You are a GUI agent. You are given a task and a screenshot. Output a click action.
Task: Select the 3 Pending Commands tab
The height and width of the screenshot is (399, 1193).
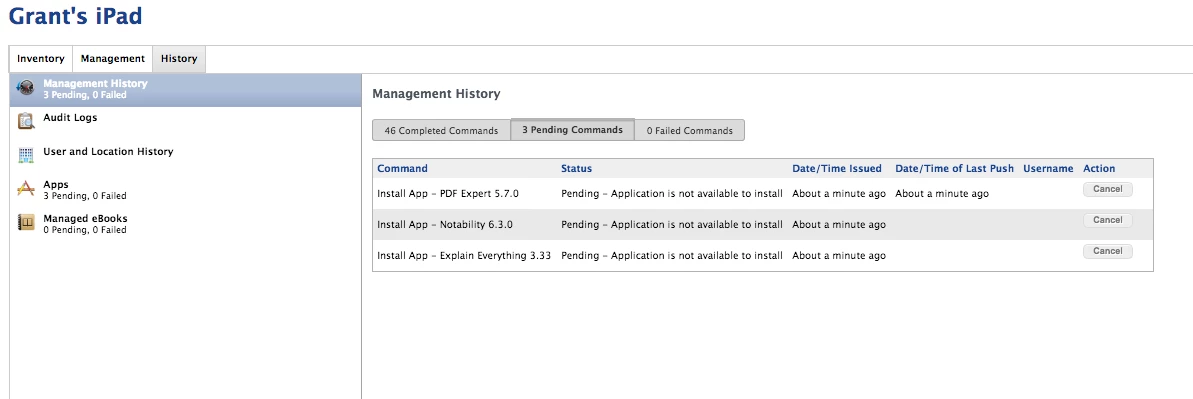(x=572, y=129)
